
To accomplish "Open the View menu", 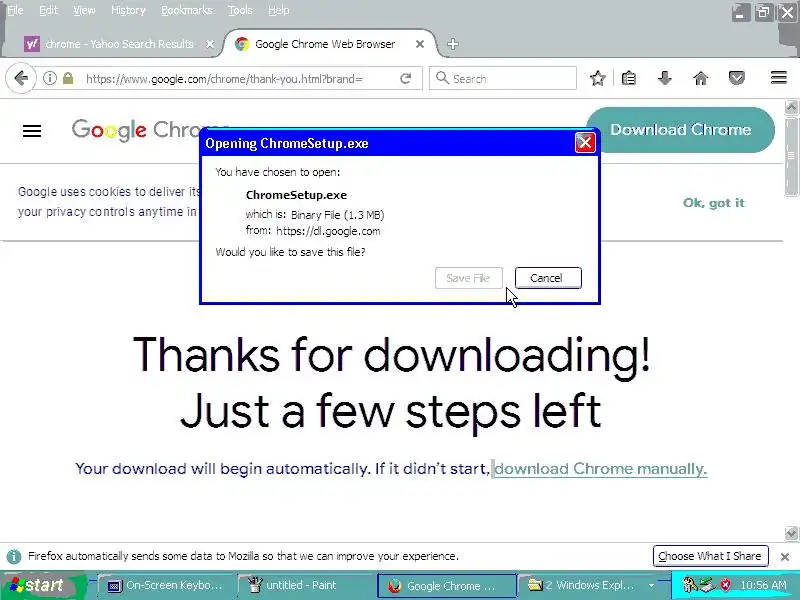I will (84, 10).
